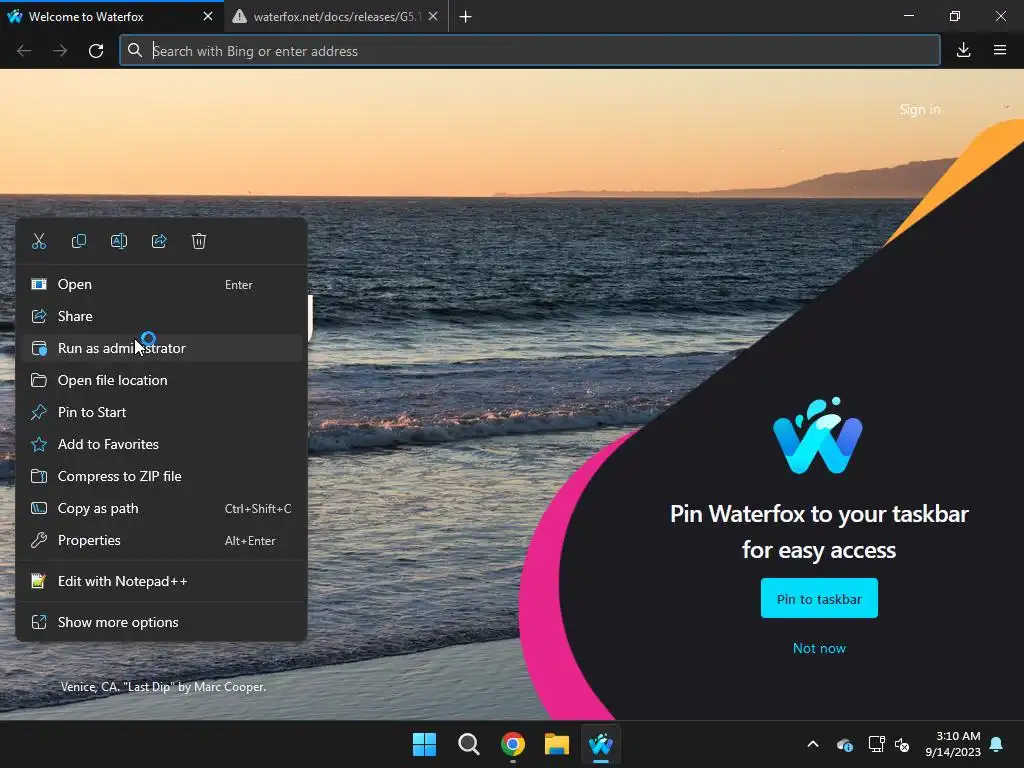Click the Waterfox logo above the heading
1024x768 pixels.
tap(818, 435)
